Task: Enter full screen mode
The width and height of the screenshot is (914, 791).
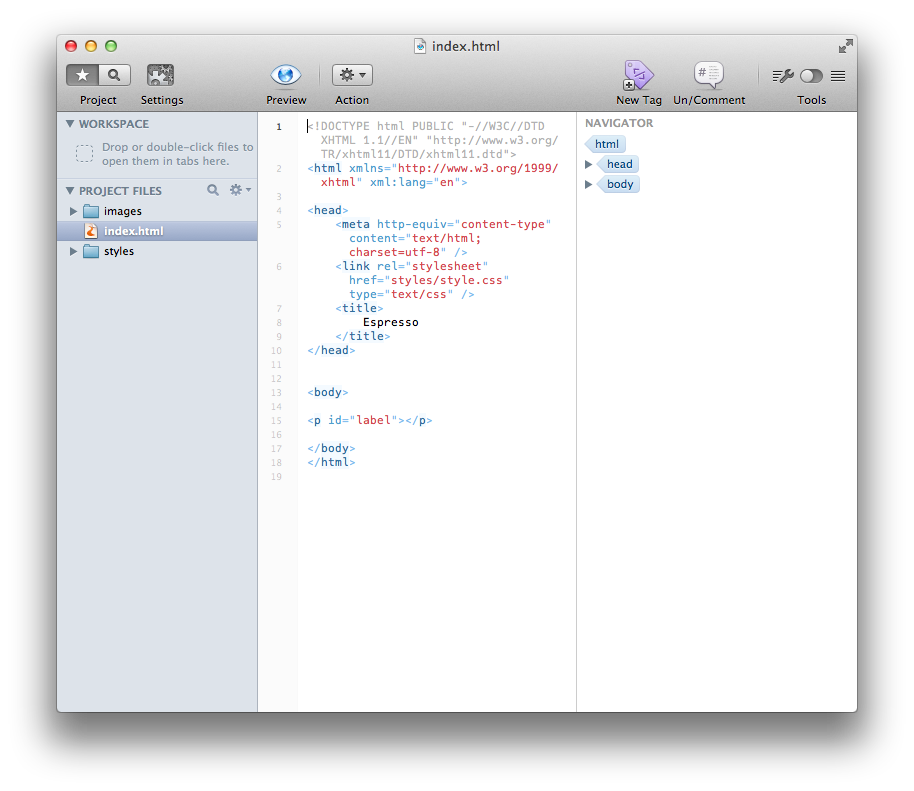Action: [846, 46]
